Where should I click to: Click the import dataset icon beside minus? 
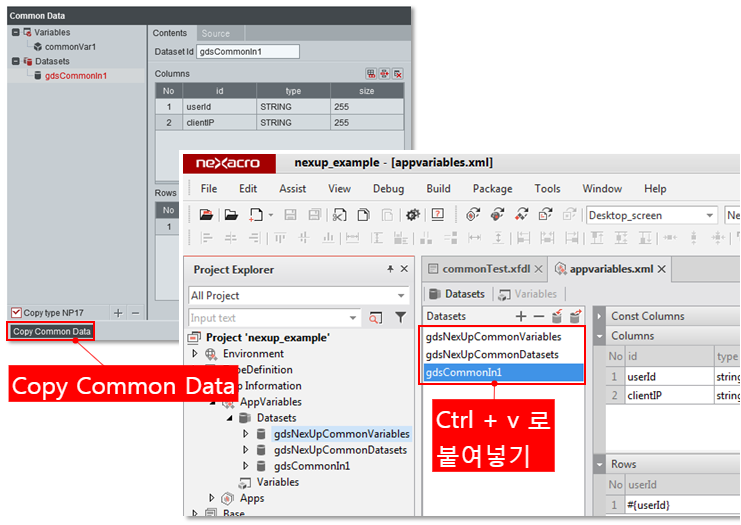pos(557,316)
